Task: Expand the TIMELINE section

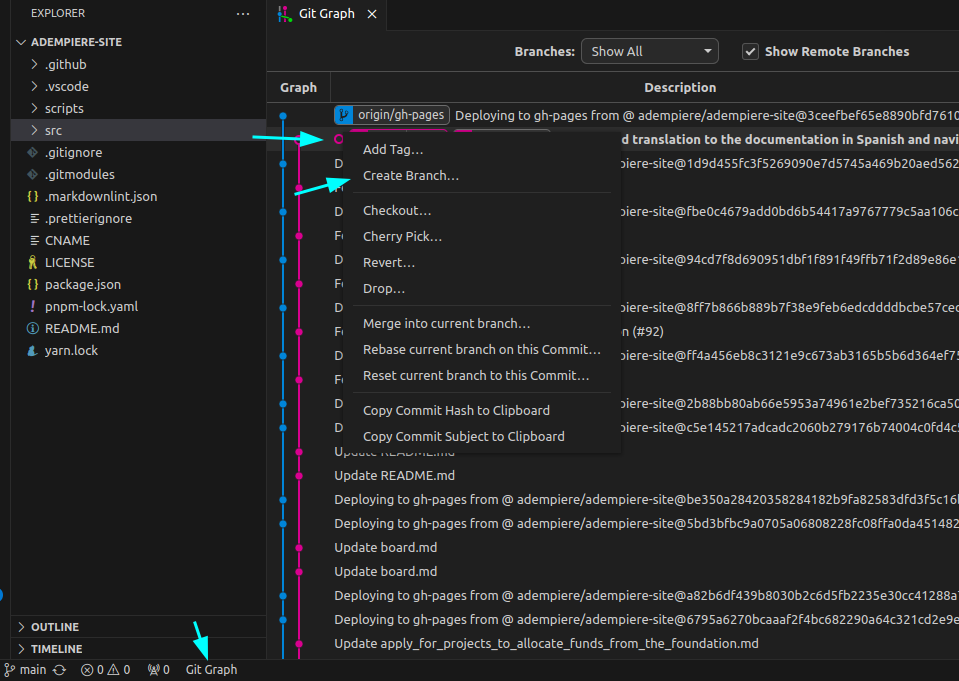Action: click(21, 649)
